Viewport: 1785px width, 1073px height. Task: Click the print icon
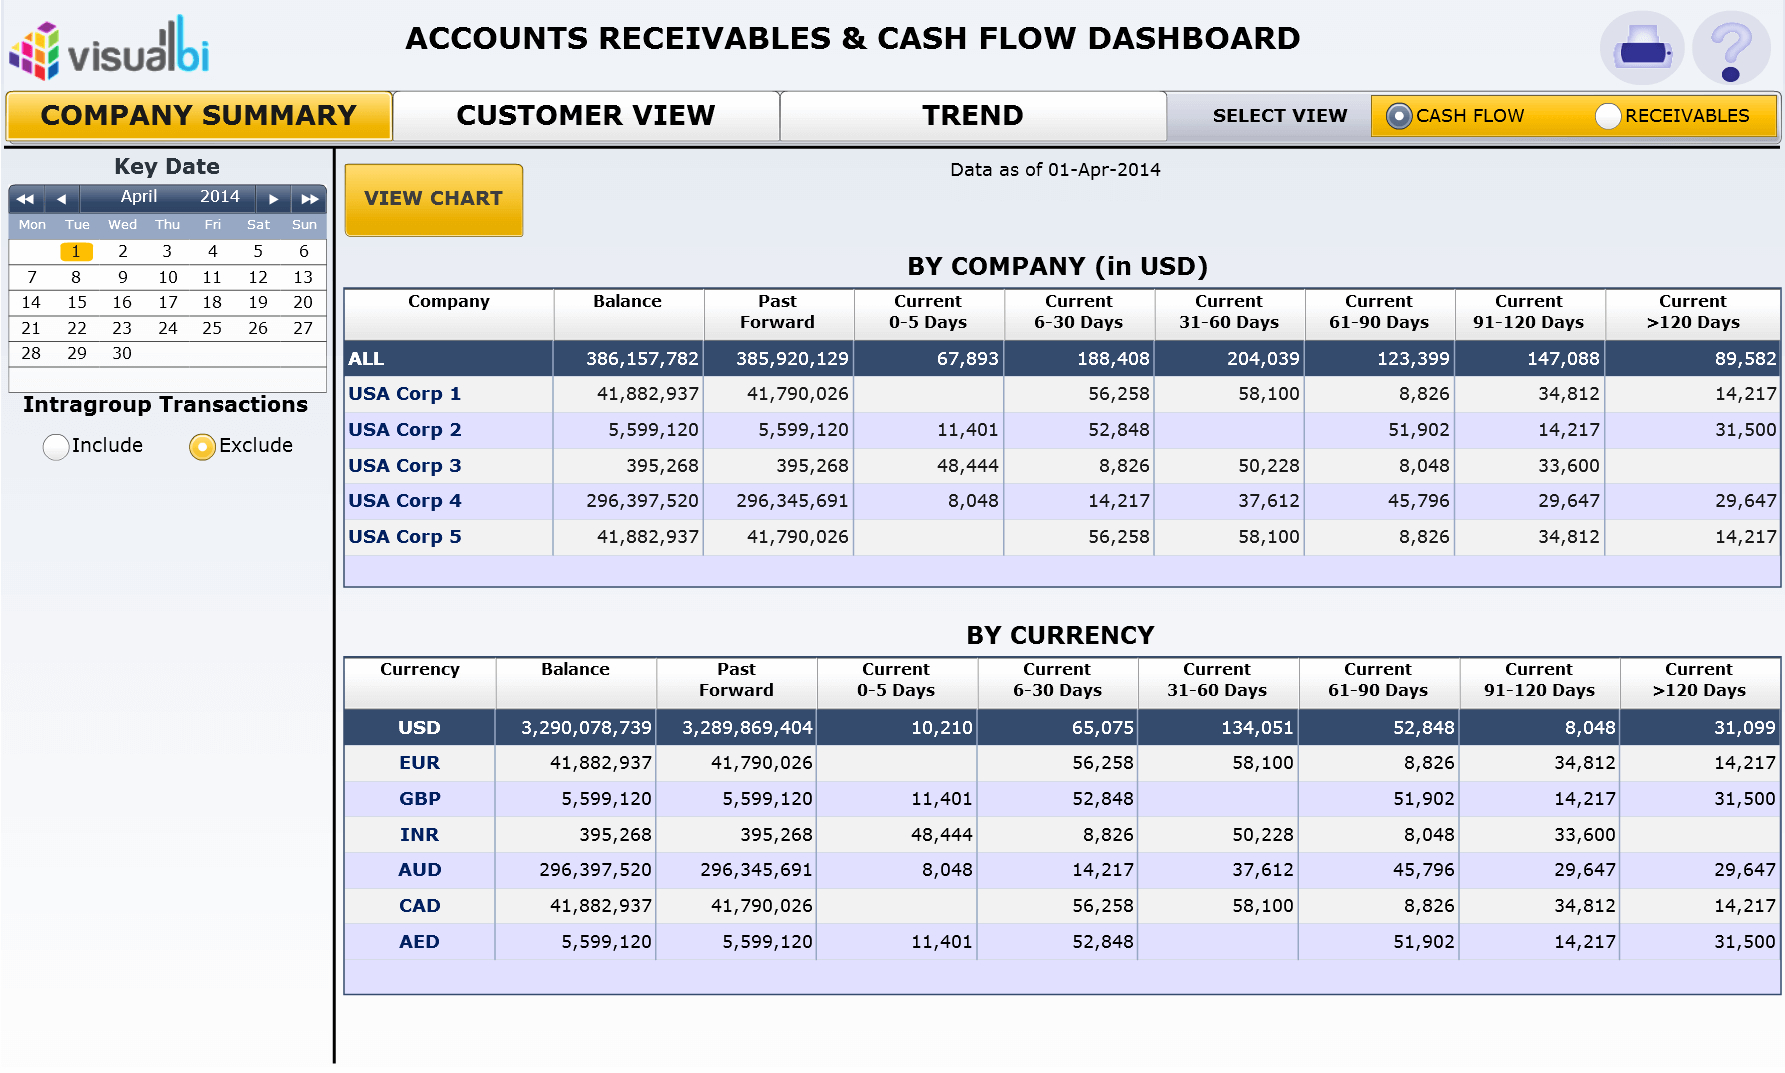[x=1641, y=48]
